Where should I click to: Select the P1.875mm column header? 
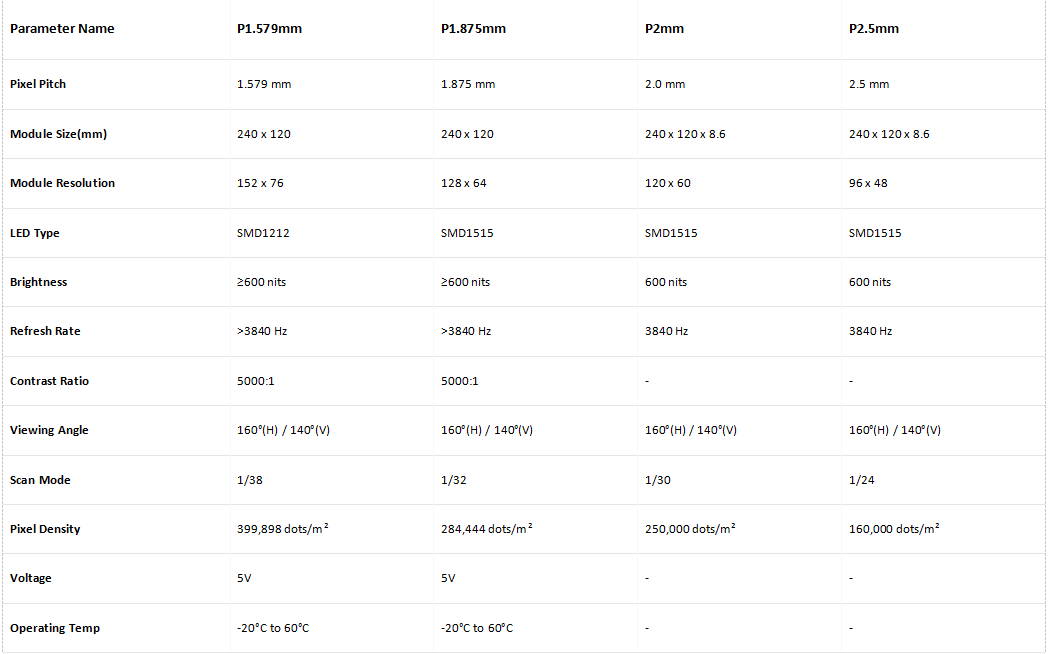click(473, 29)
